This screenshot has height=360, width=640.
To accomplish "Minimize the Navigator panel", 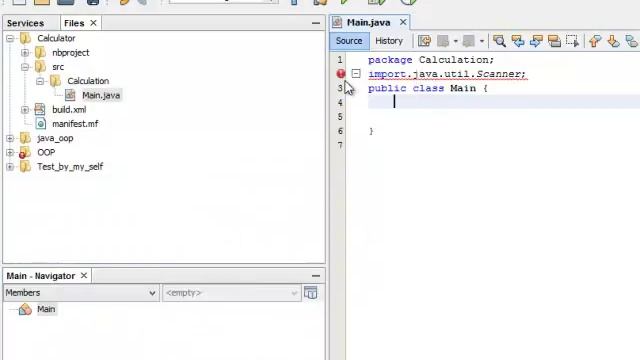I will pos(316,276).
